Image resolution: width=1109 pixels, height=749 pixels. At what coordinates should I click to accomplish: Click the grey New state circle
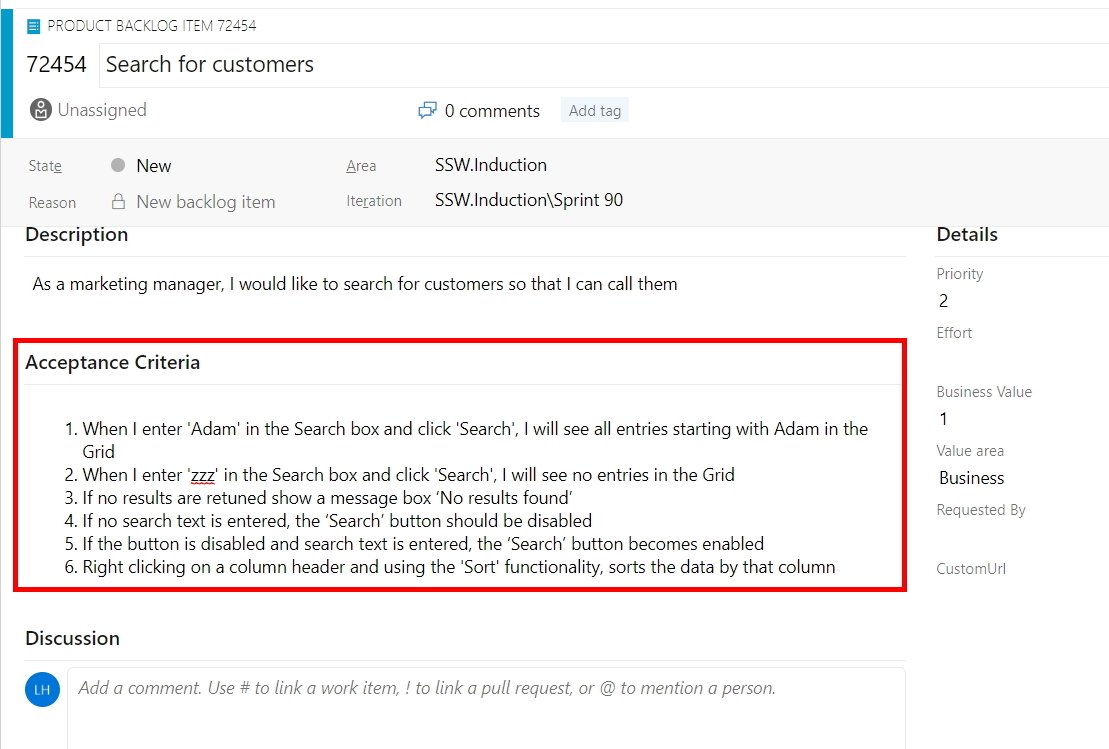pos(118,166)
